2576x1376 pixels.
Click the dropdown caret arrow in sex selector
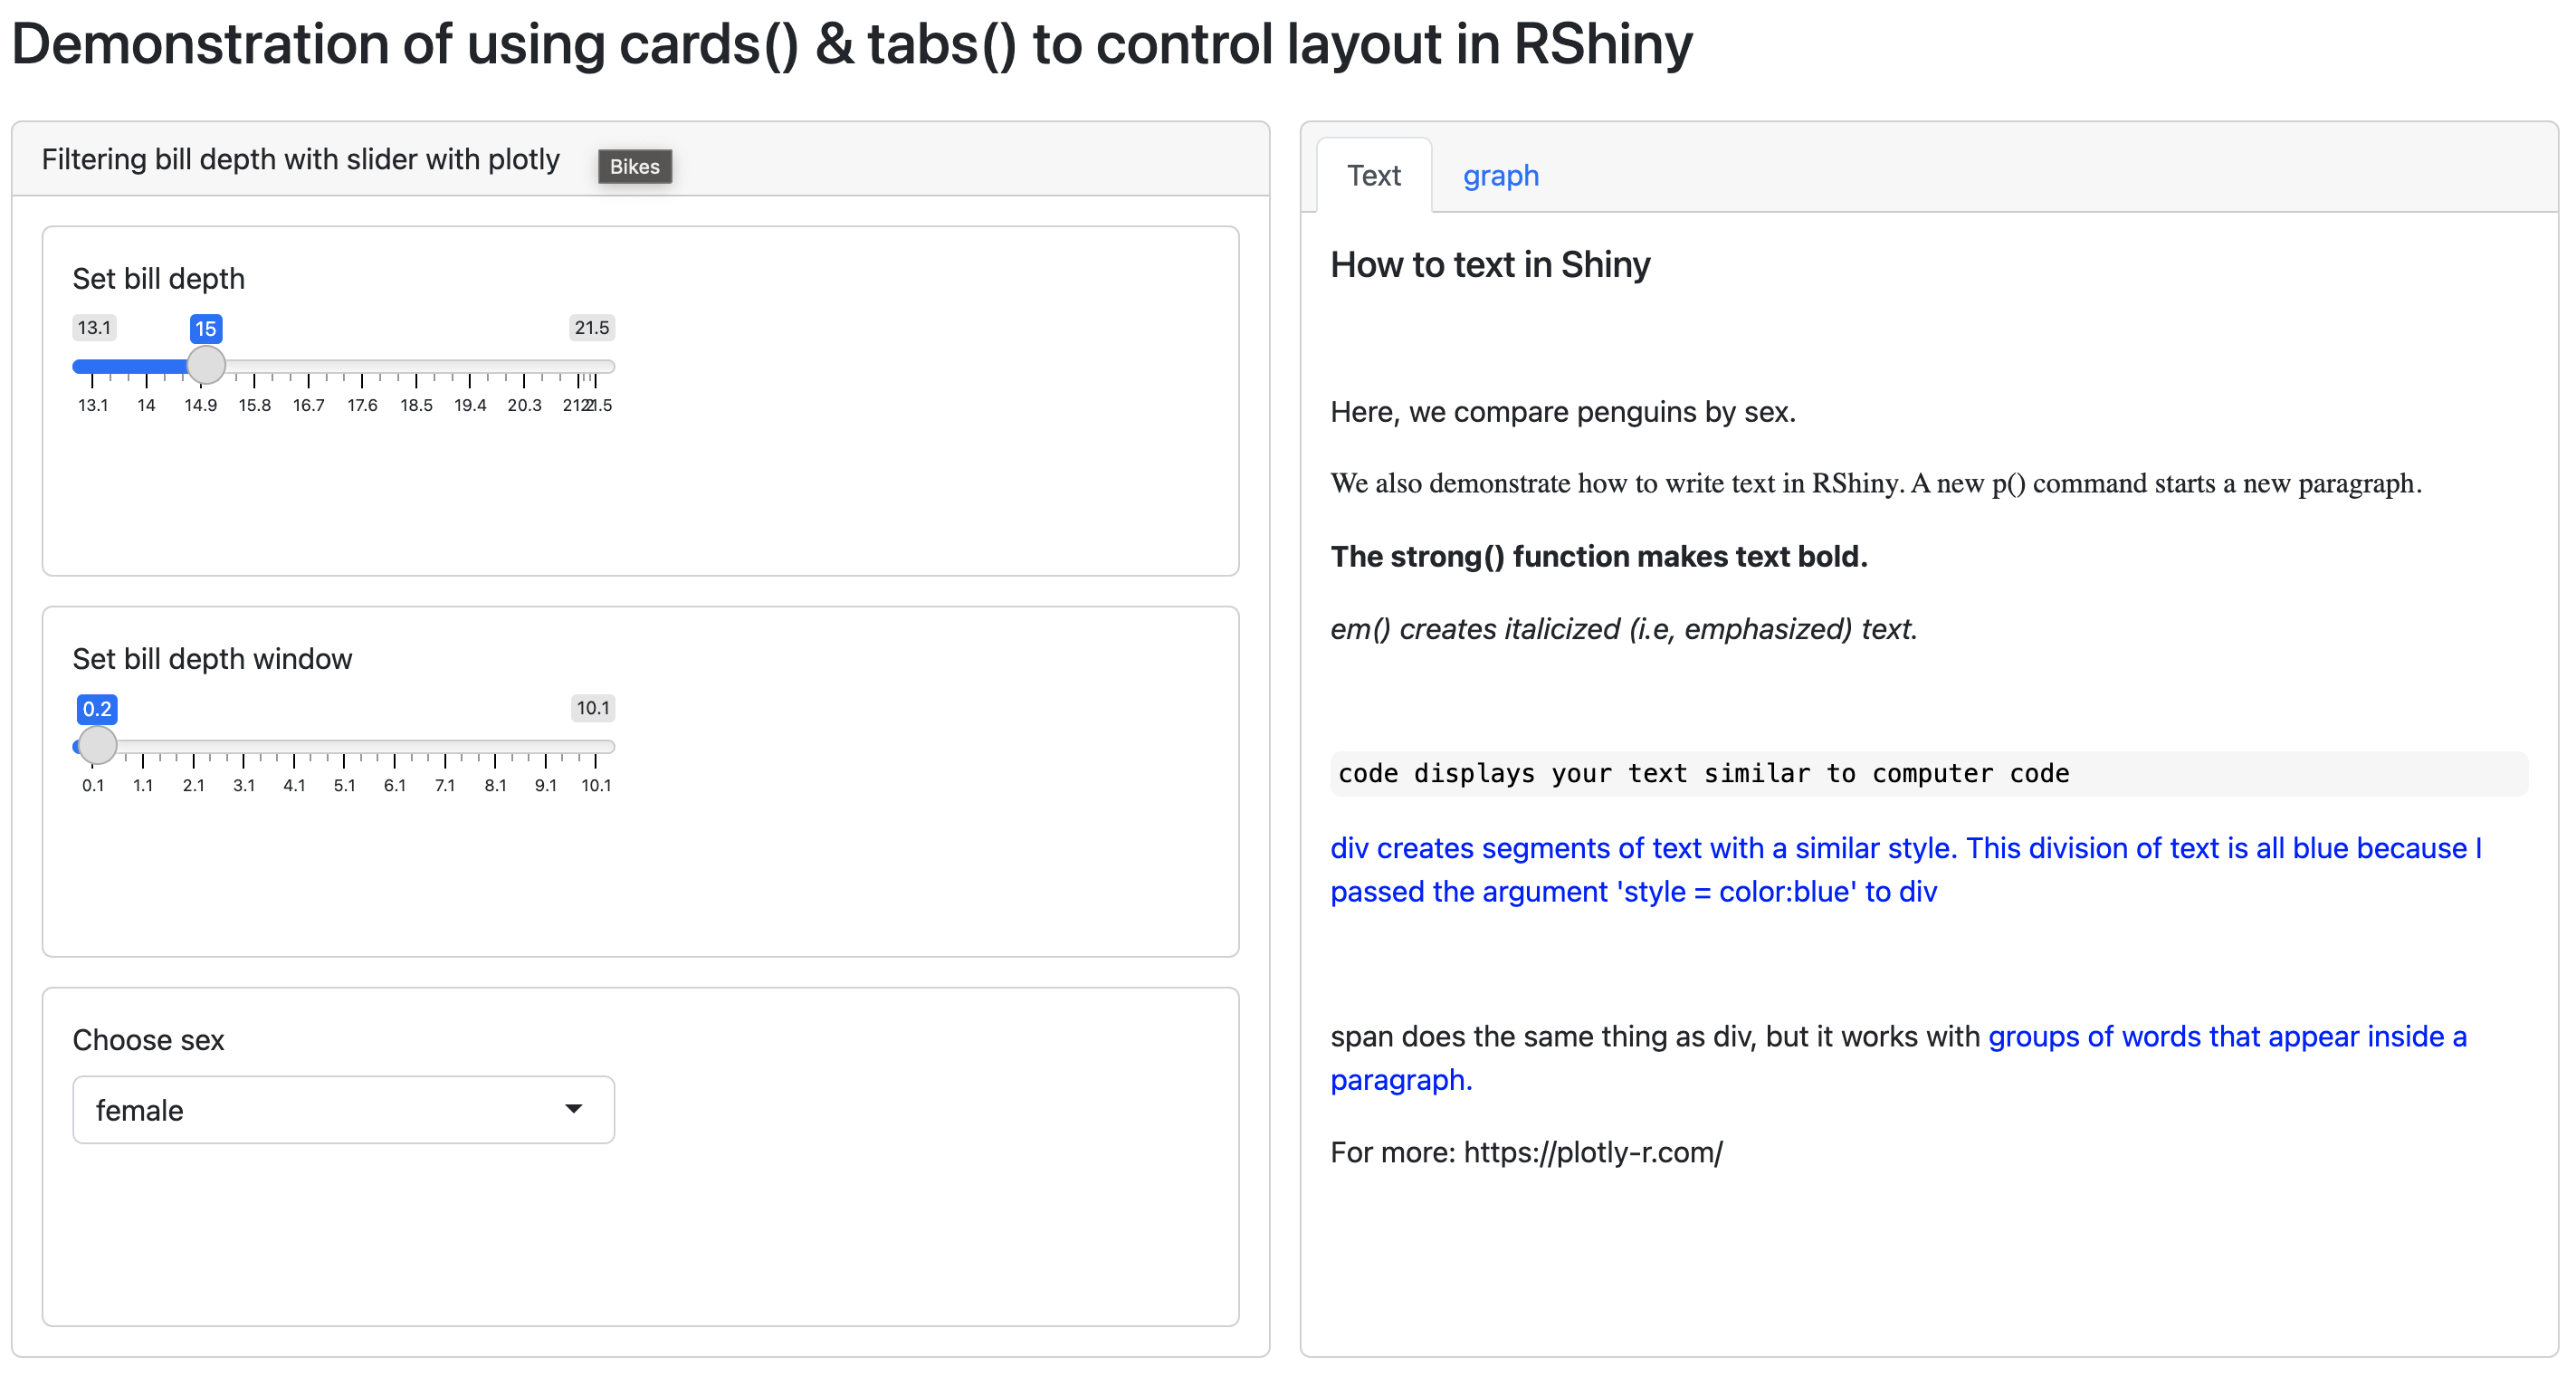pos(573,1108)
